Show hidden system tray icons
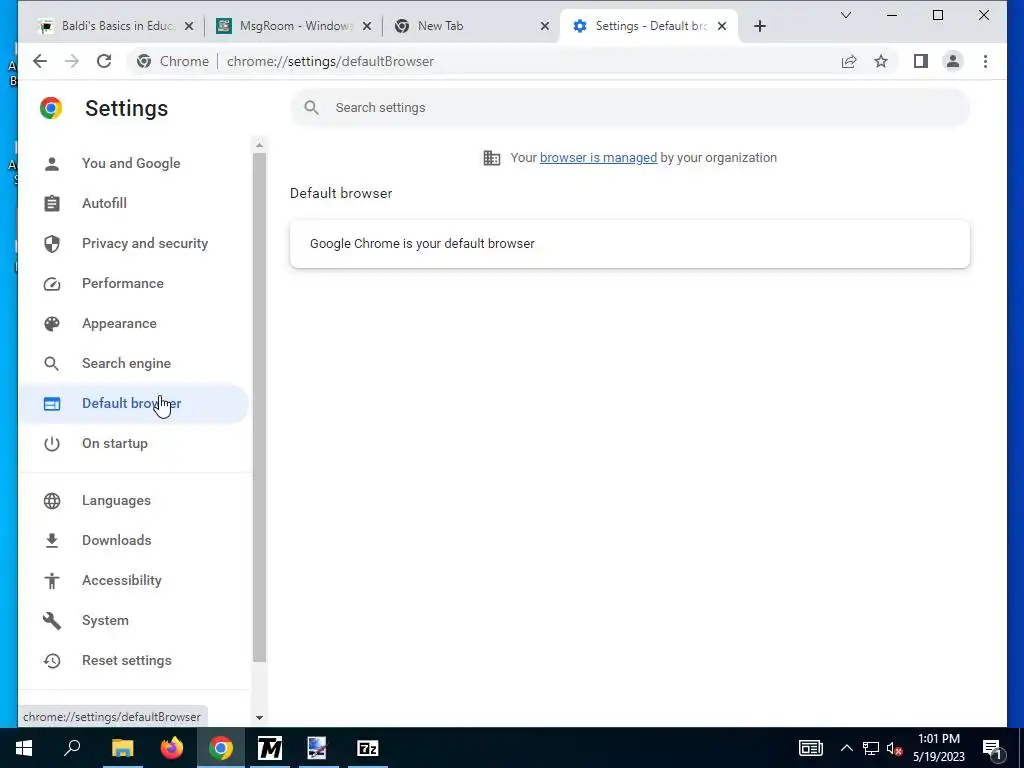Image resolution: width=1024 pixels, height=768 pixels. point(846,748)
